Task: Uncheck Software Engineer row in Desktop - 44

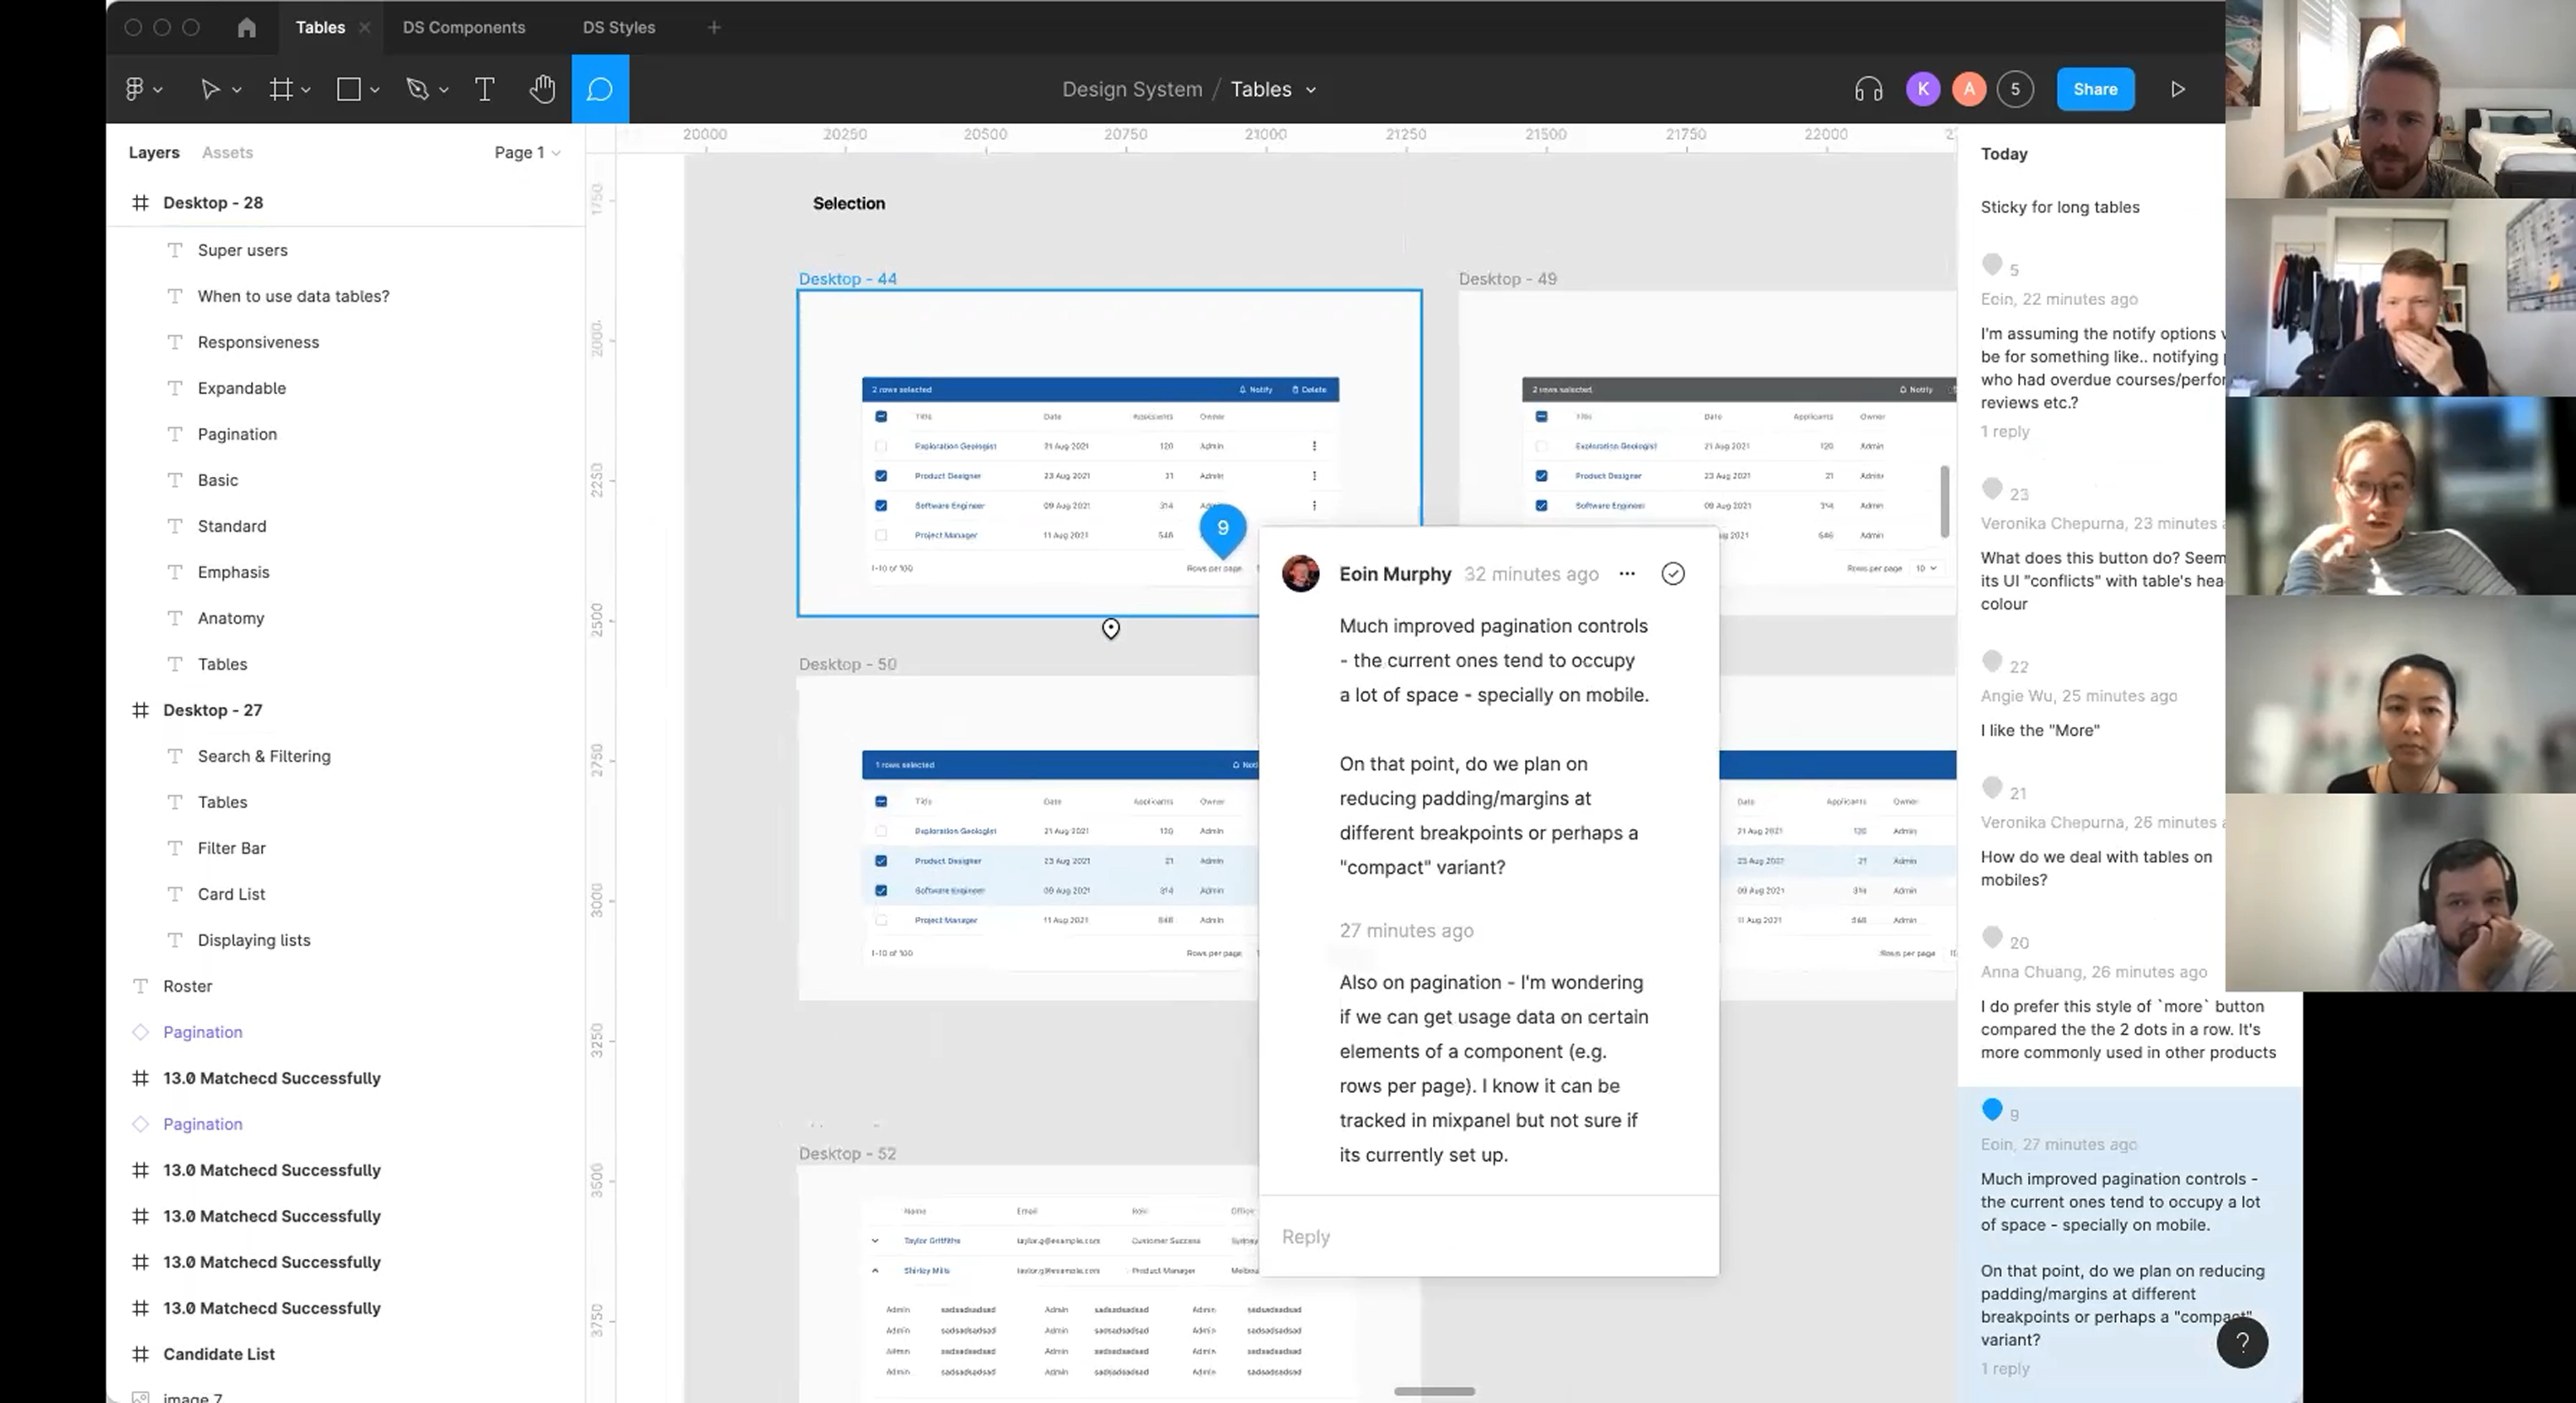Action: pos(881,506)
